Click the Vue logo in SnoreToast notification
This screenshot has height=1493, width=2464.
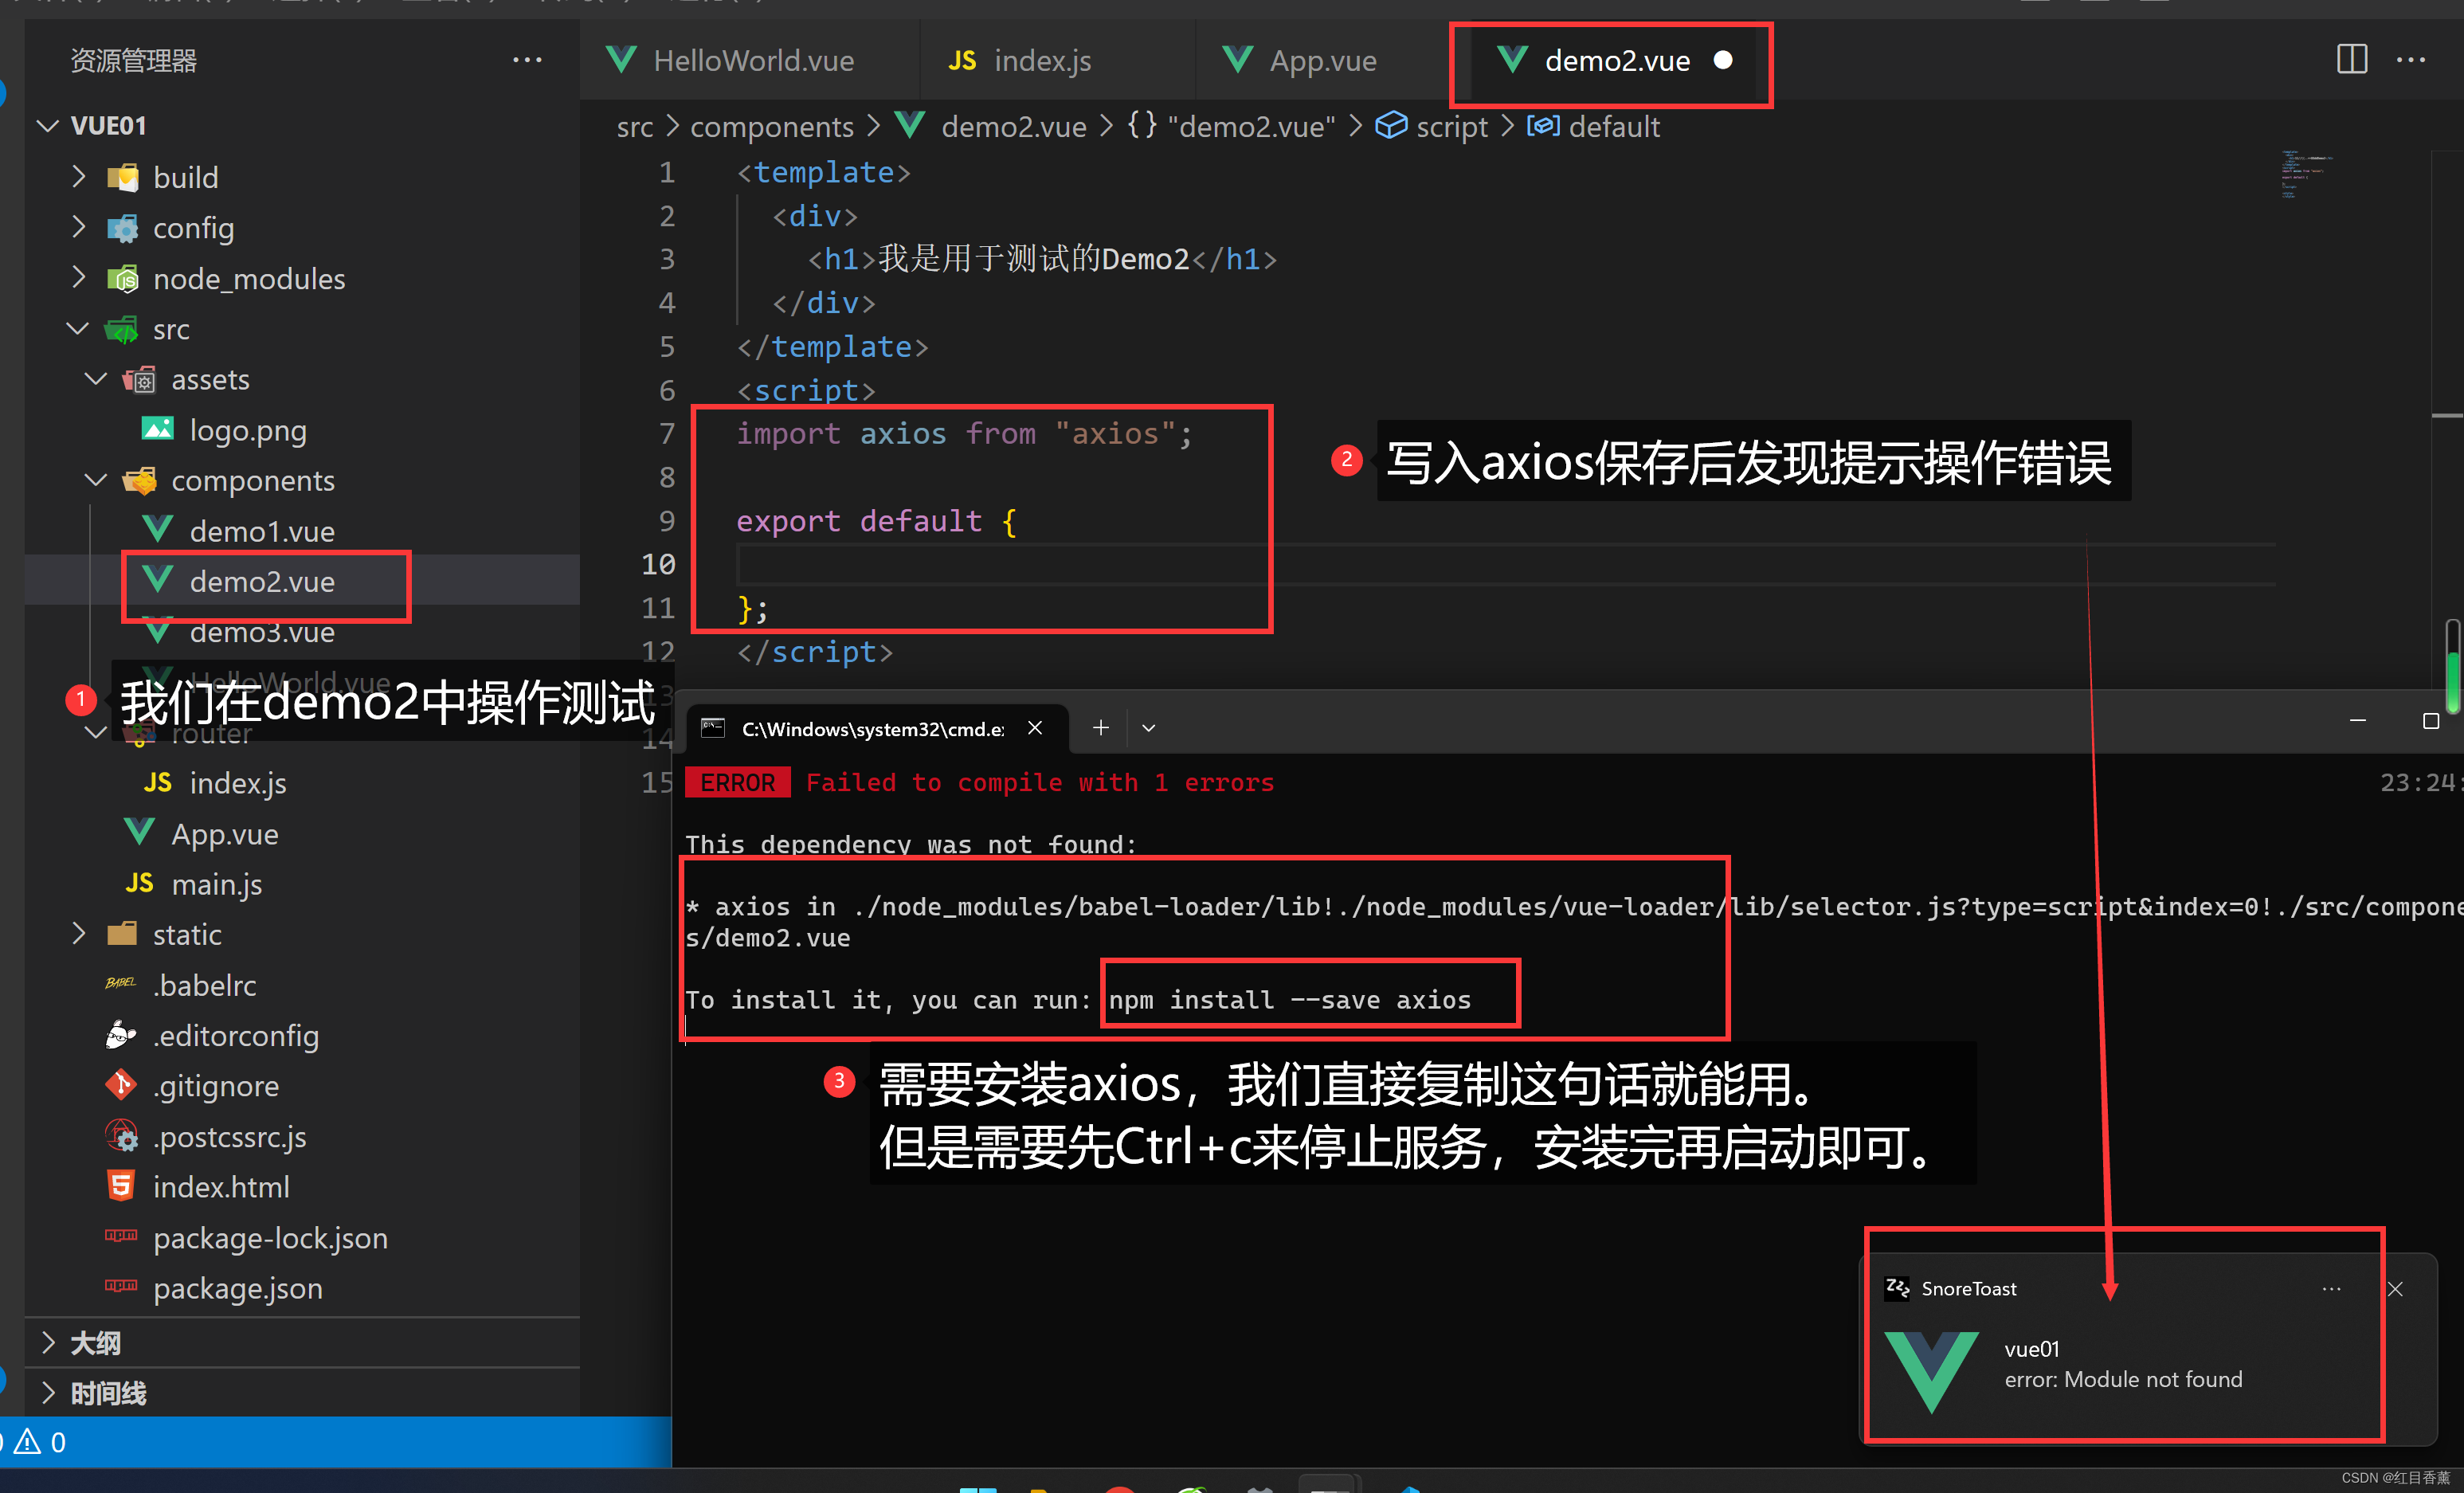pyautogui.click(x=1931, y=1368)
